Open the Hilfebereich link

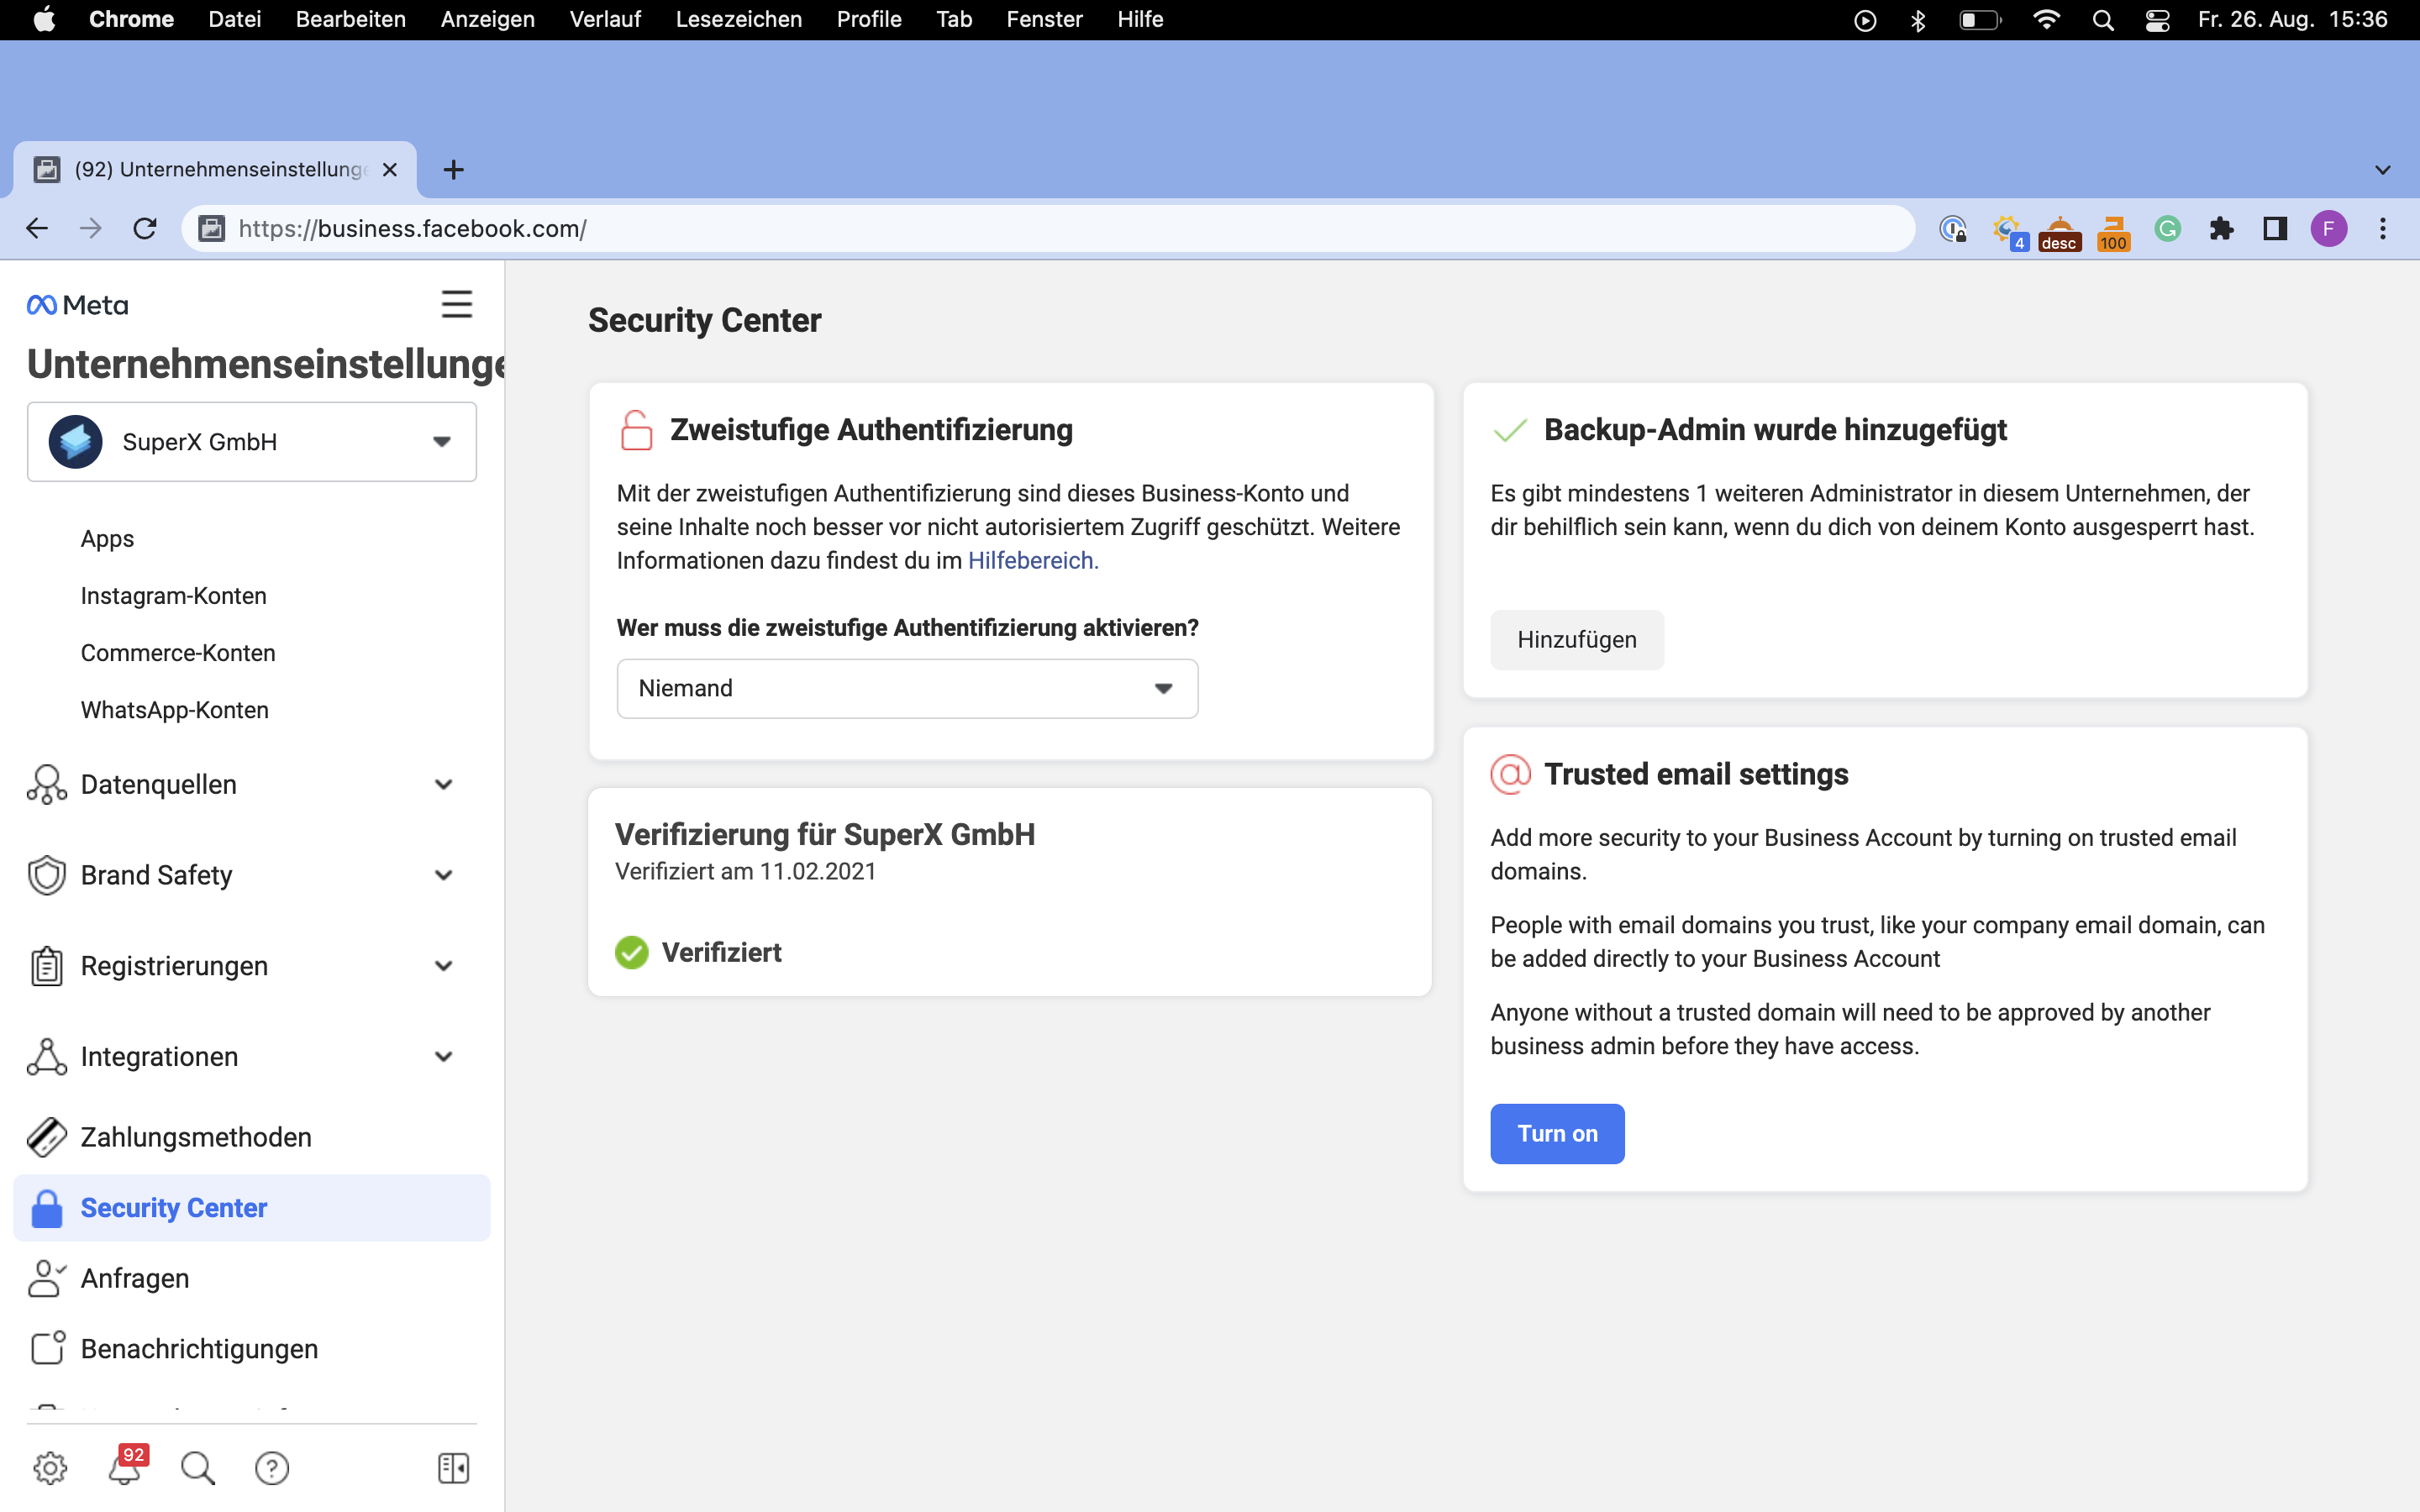click(x=1032, y=561)
